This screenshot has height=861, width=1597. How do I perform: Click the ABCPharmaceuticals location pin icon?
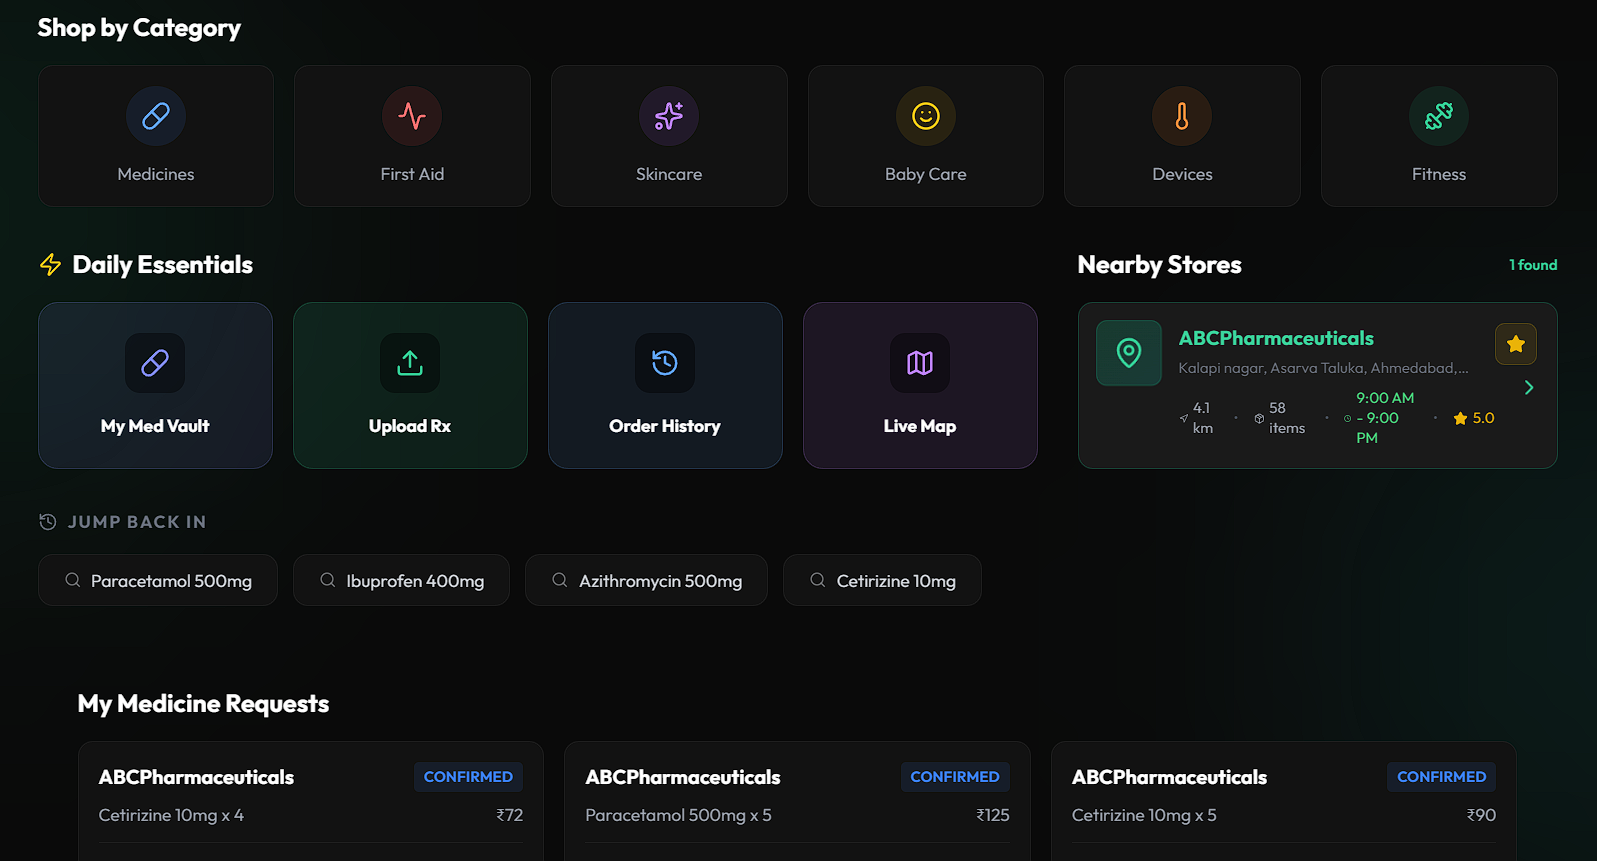click(x=1129, y=353)
